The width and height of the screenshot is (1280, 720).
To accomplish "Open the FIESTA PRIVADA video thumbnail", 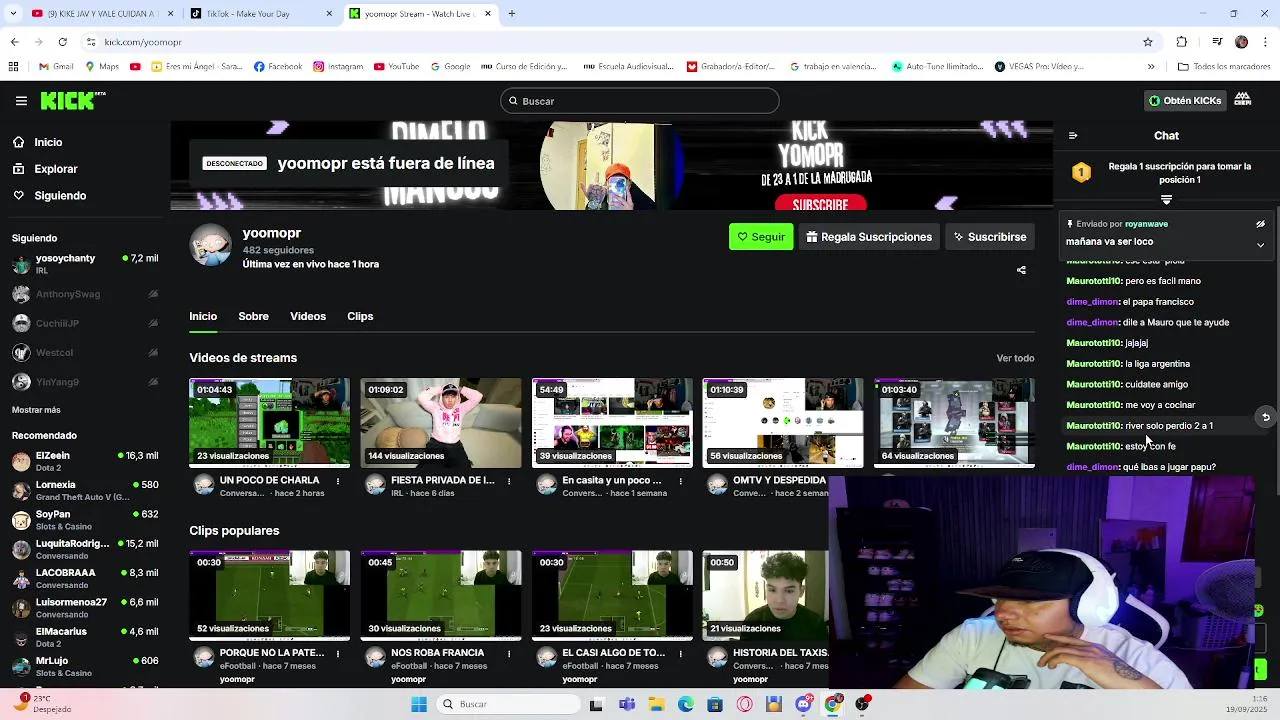I will [441, 423].
